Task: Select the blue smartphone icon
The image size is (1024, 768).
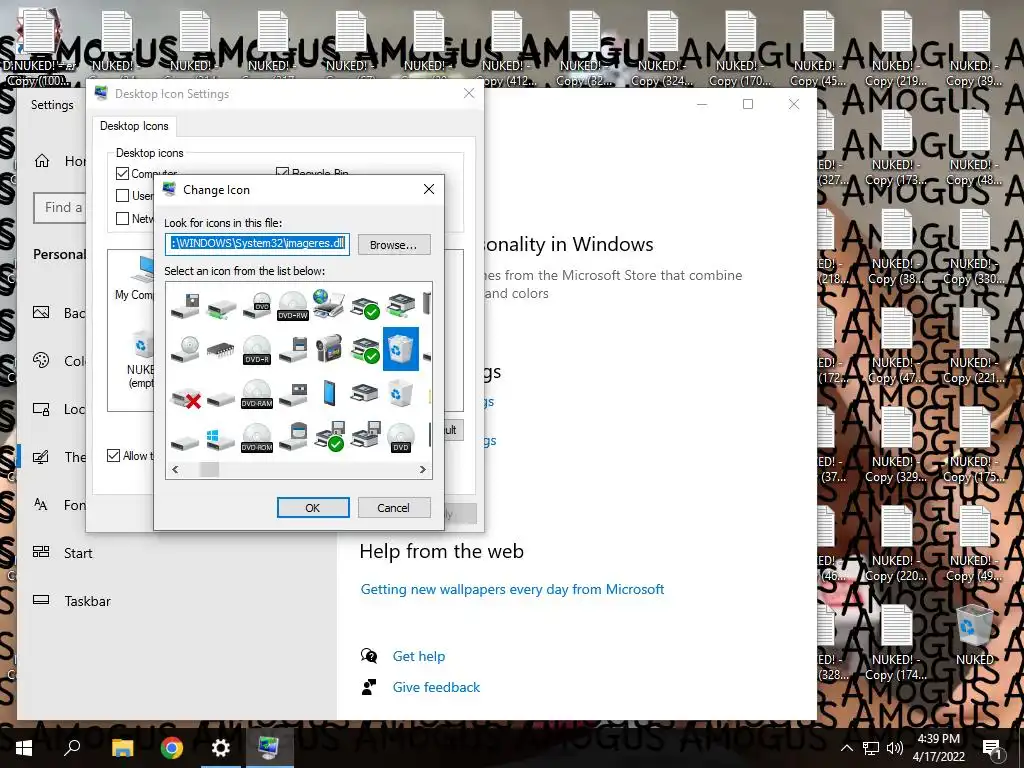Action: [329, 394]
